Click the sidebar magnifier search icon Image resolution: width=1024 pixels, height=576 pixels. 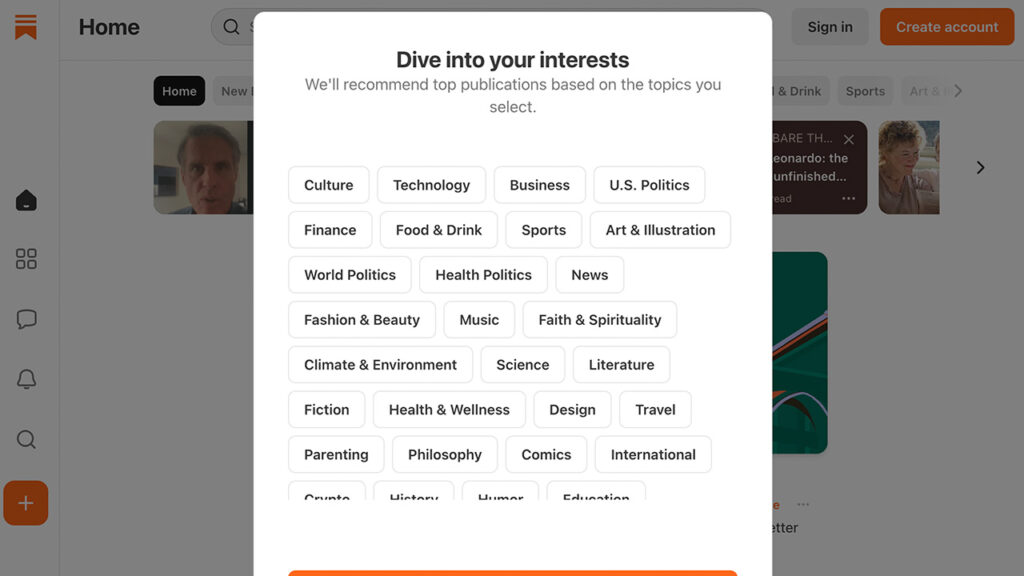pos(26,439)
